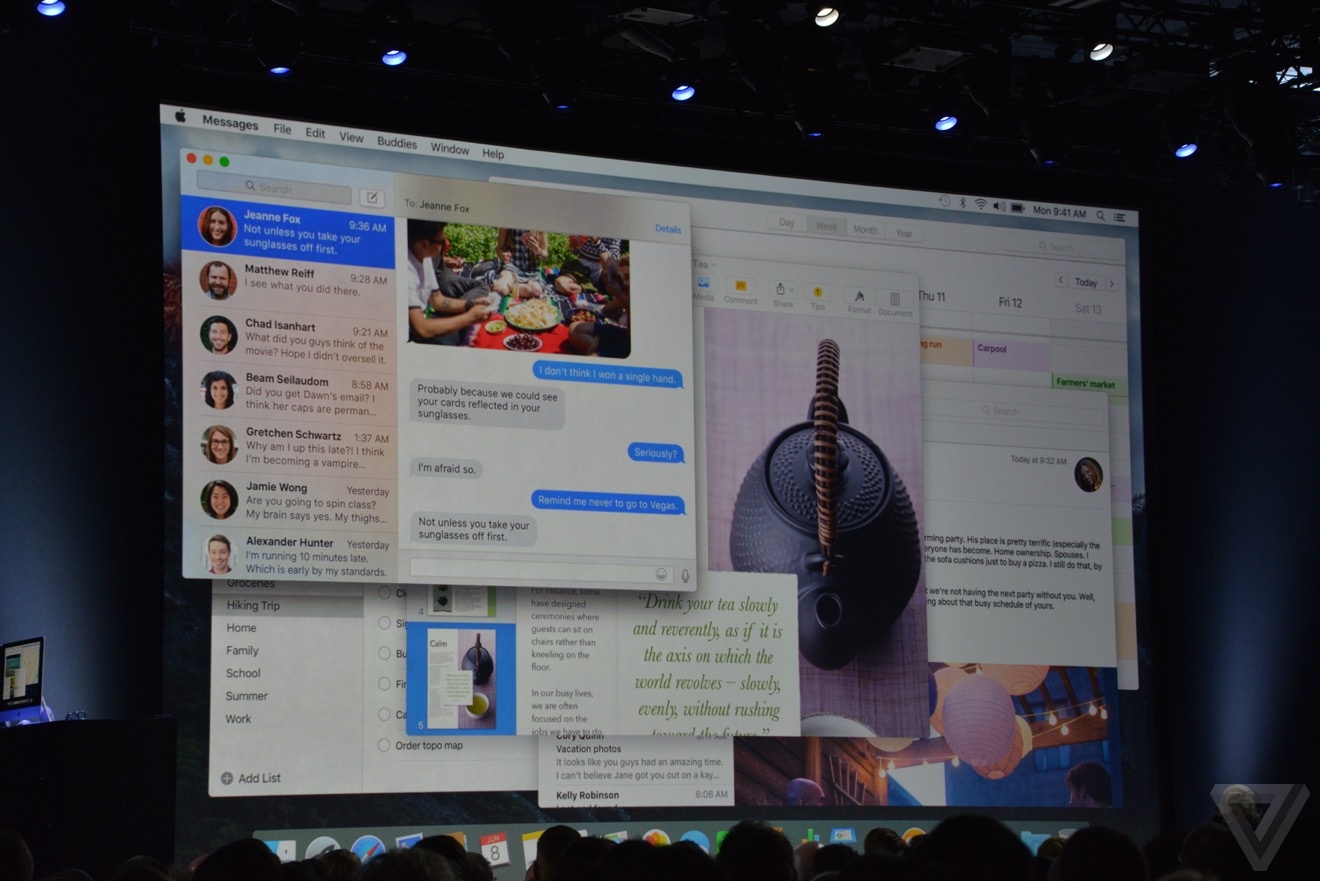Click the smiley emoji icon in Messages input bar
This screenshot has width=1320, height=881.
point(662,573)
